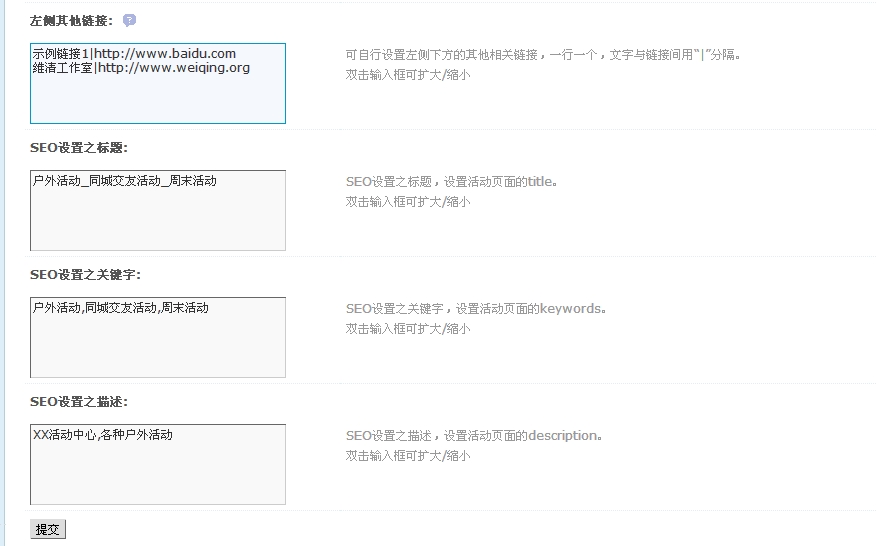Click the title hint mentioning 活动页面的title
This screenshot has width=877, height=546.
[x=451, y=182]
